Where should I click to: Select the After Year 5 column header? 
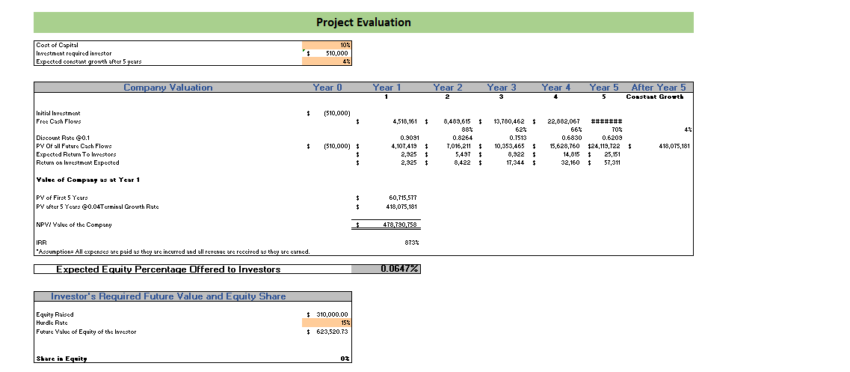[659, 87]
